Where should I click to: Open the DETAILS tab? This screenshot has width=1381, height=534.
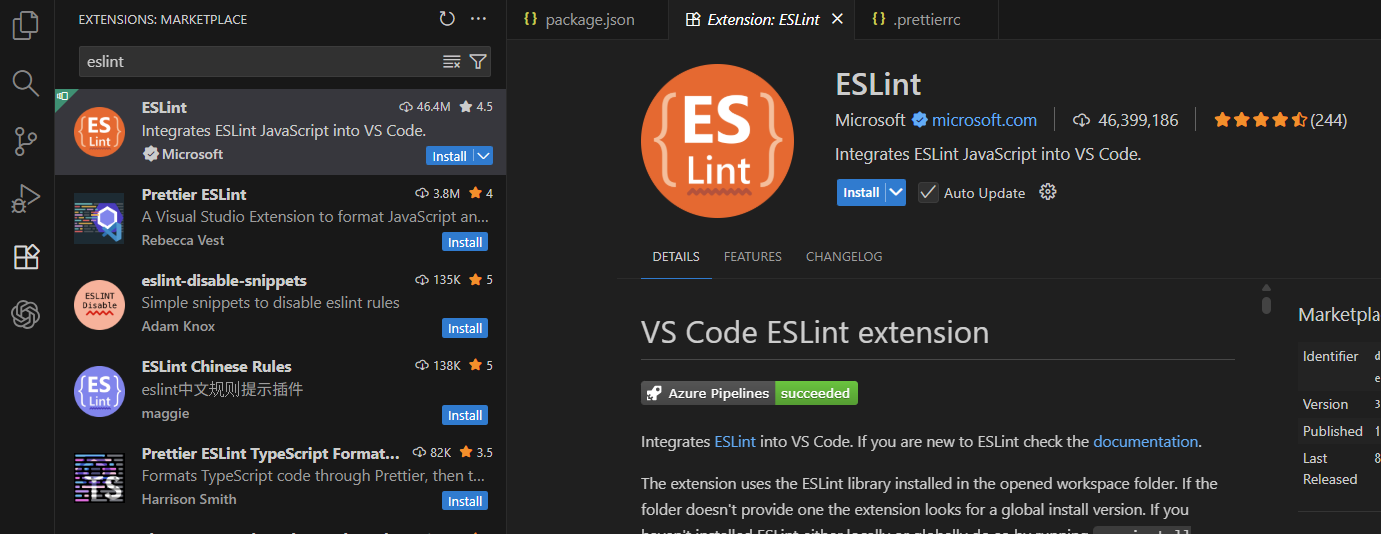coord(676,257)
